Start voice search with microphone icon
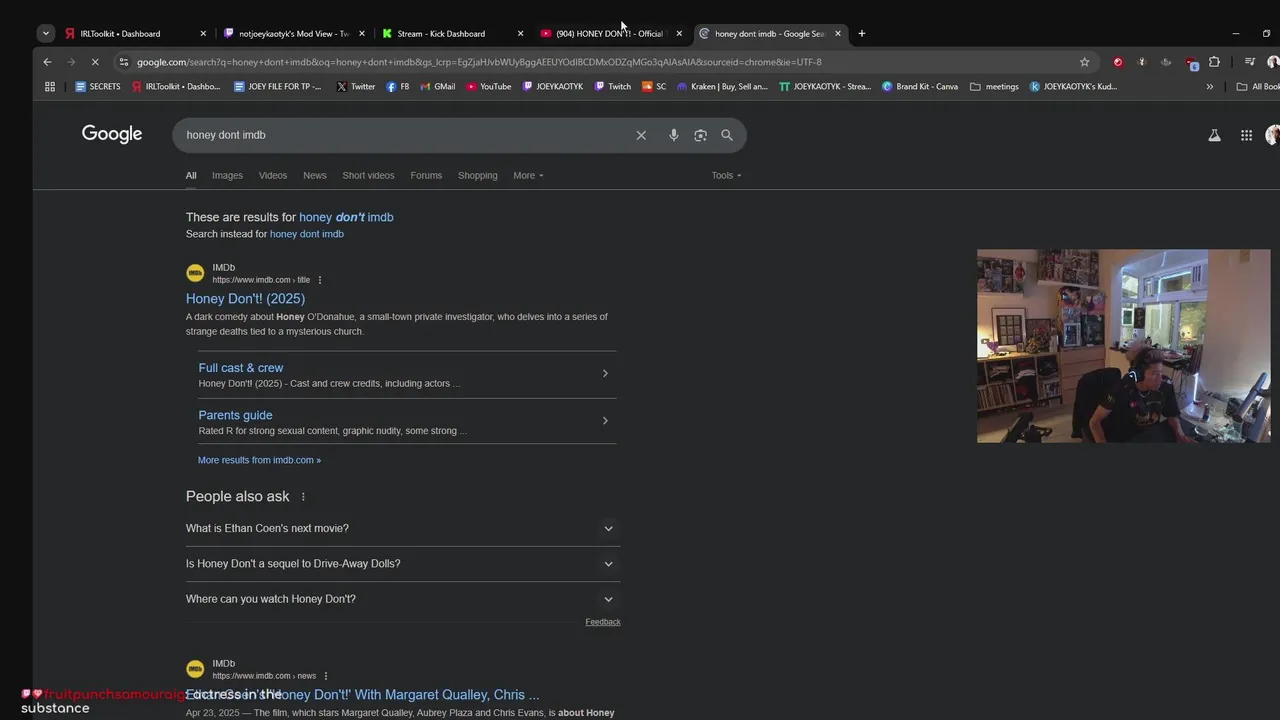 674,135
